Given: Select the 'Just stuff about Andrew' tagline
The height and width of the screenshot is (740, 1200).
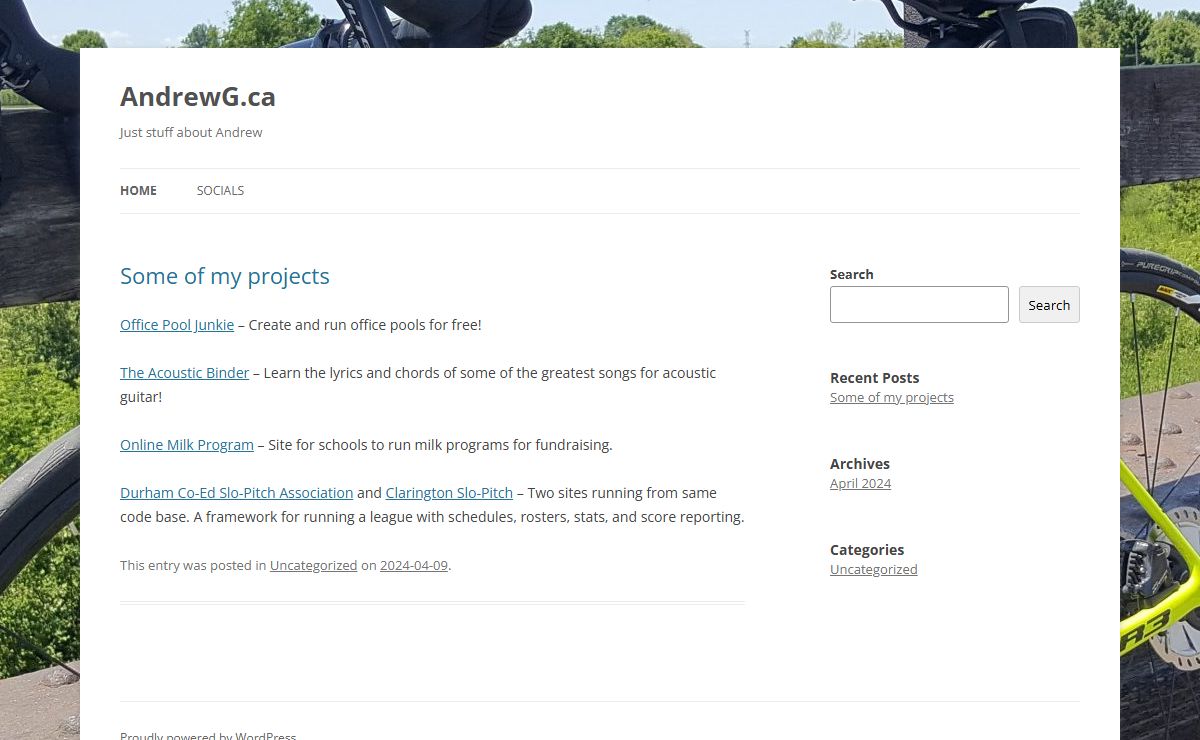Looking at the screenshot, I should click(x=191, y=132).
